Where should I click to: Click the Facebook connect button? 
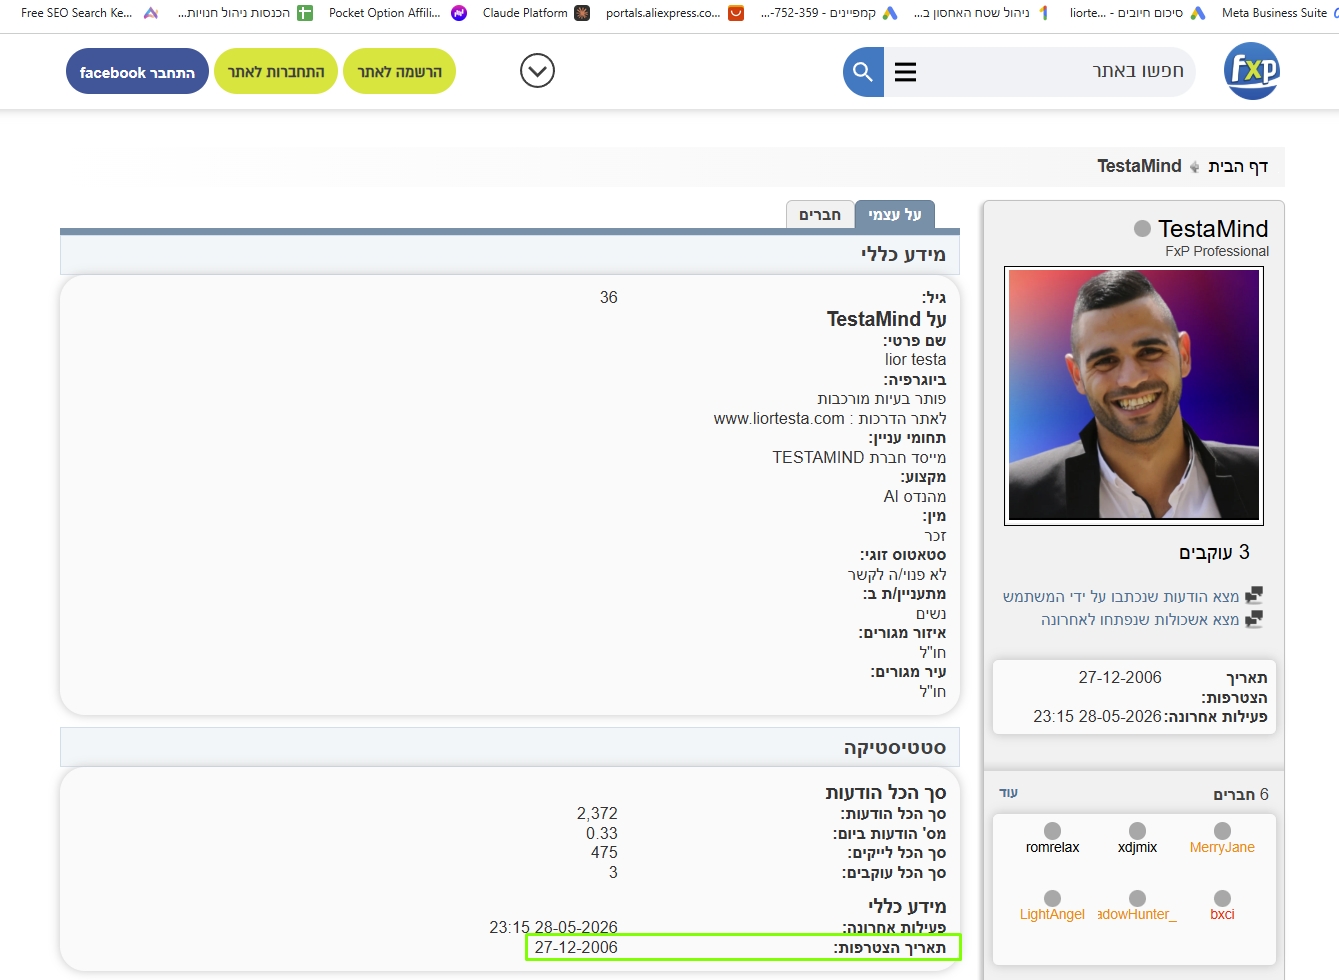pos(137,72)
